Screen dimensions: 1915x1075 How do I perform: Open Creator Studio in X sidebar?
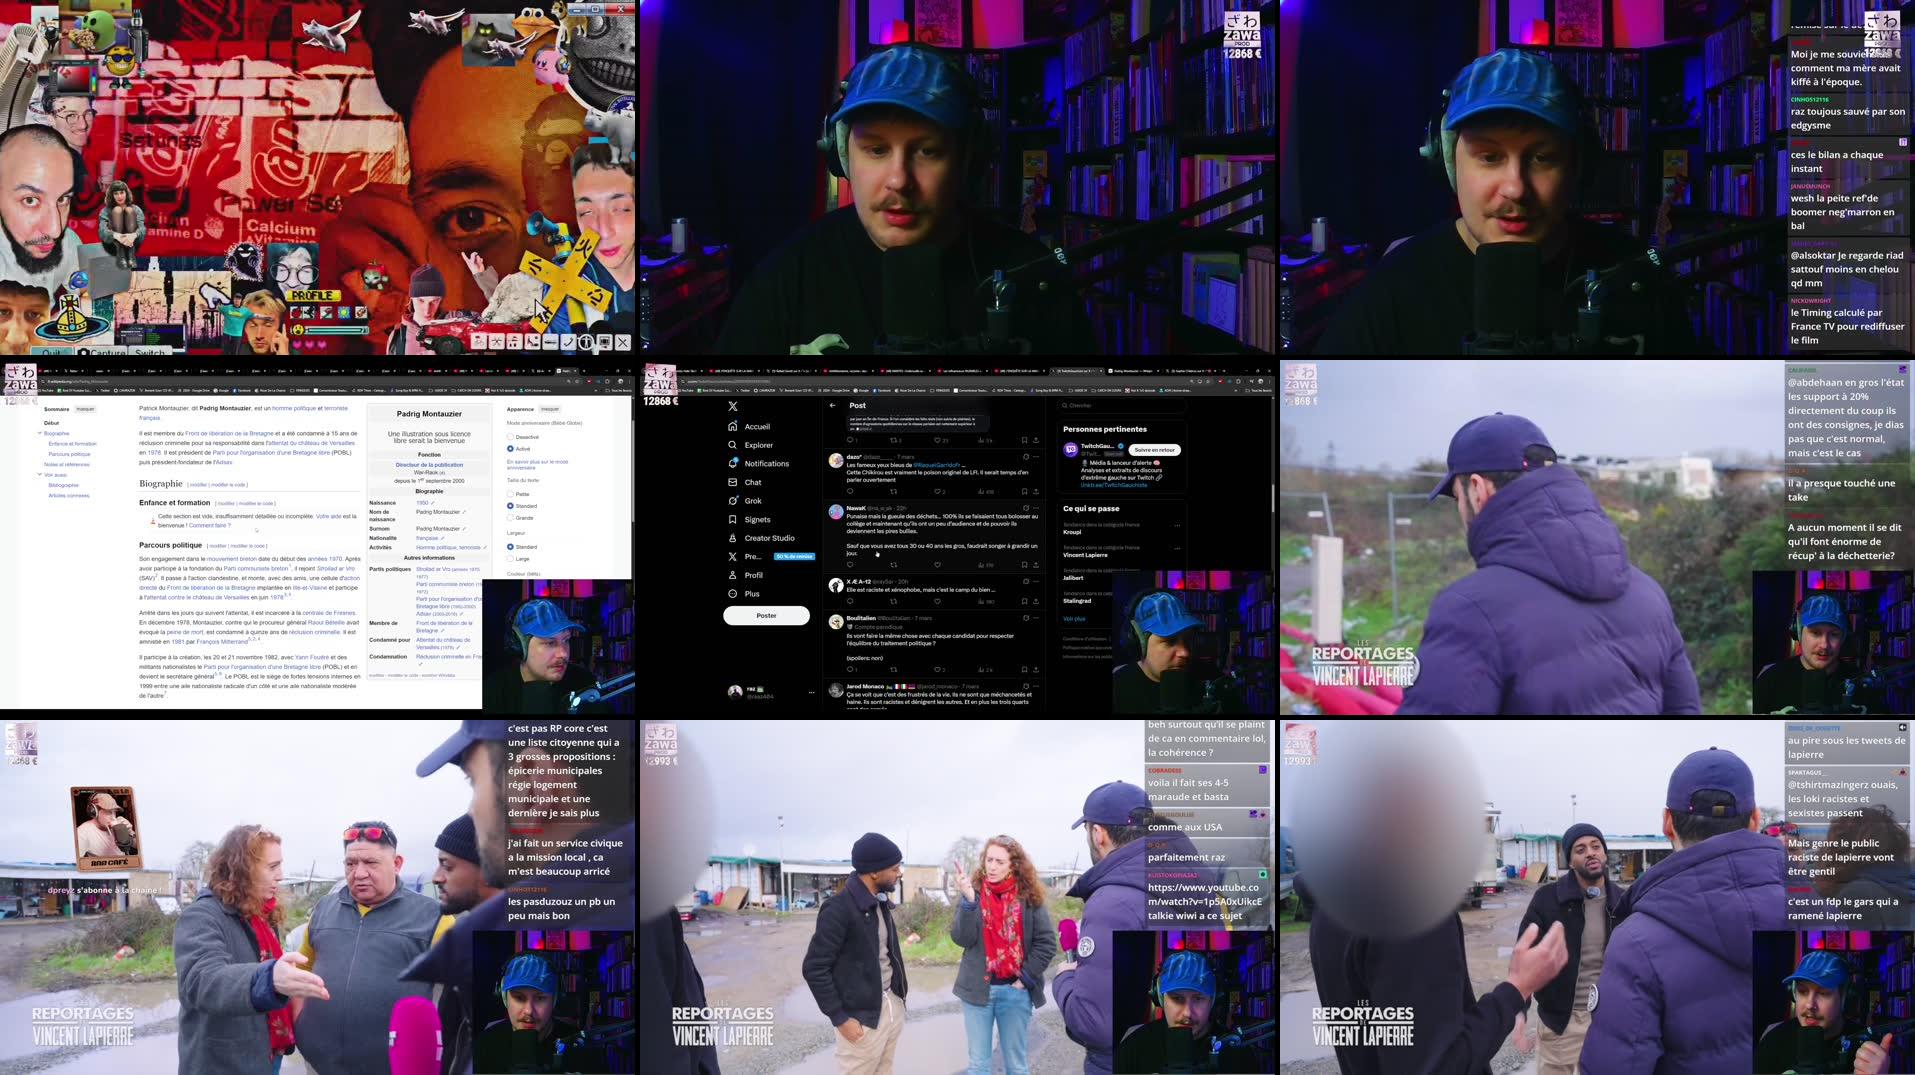(x=768, y=538)
